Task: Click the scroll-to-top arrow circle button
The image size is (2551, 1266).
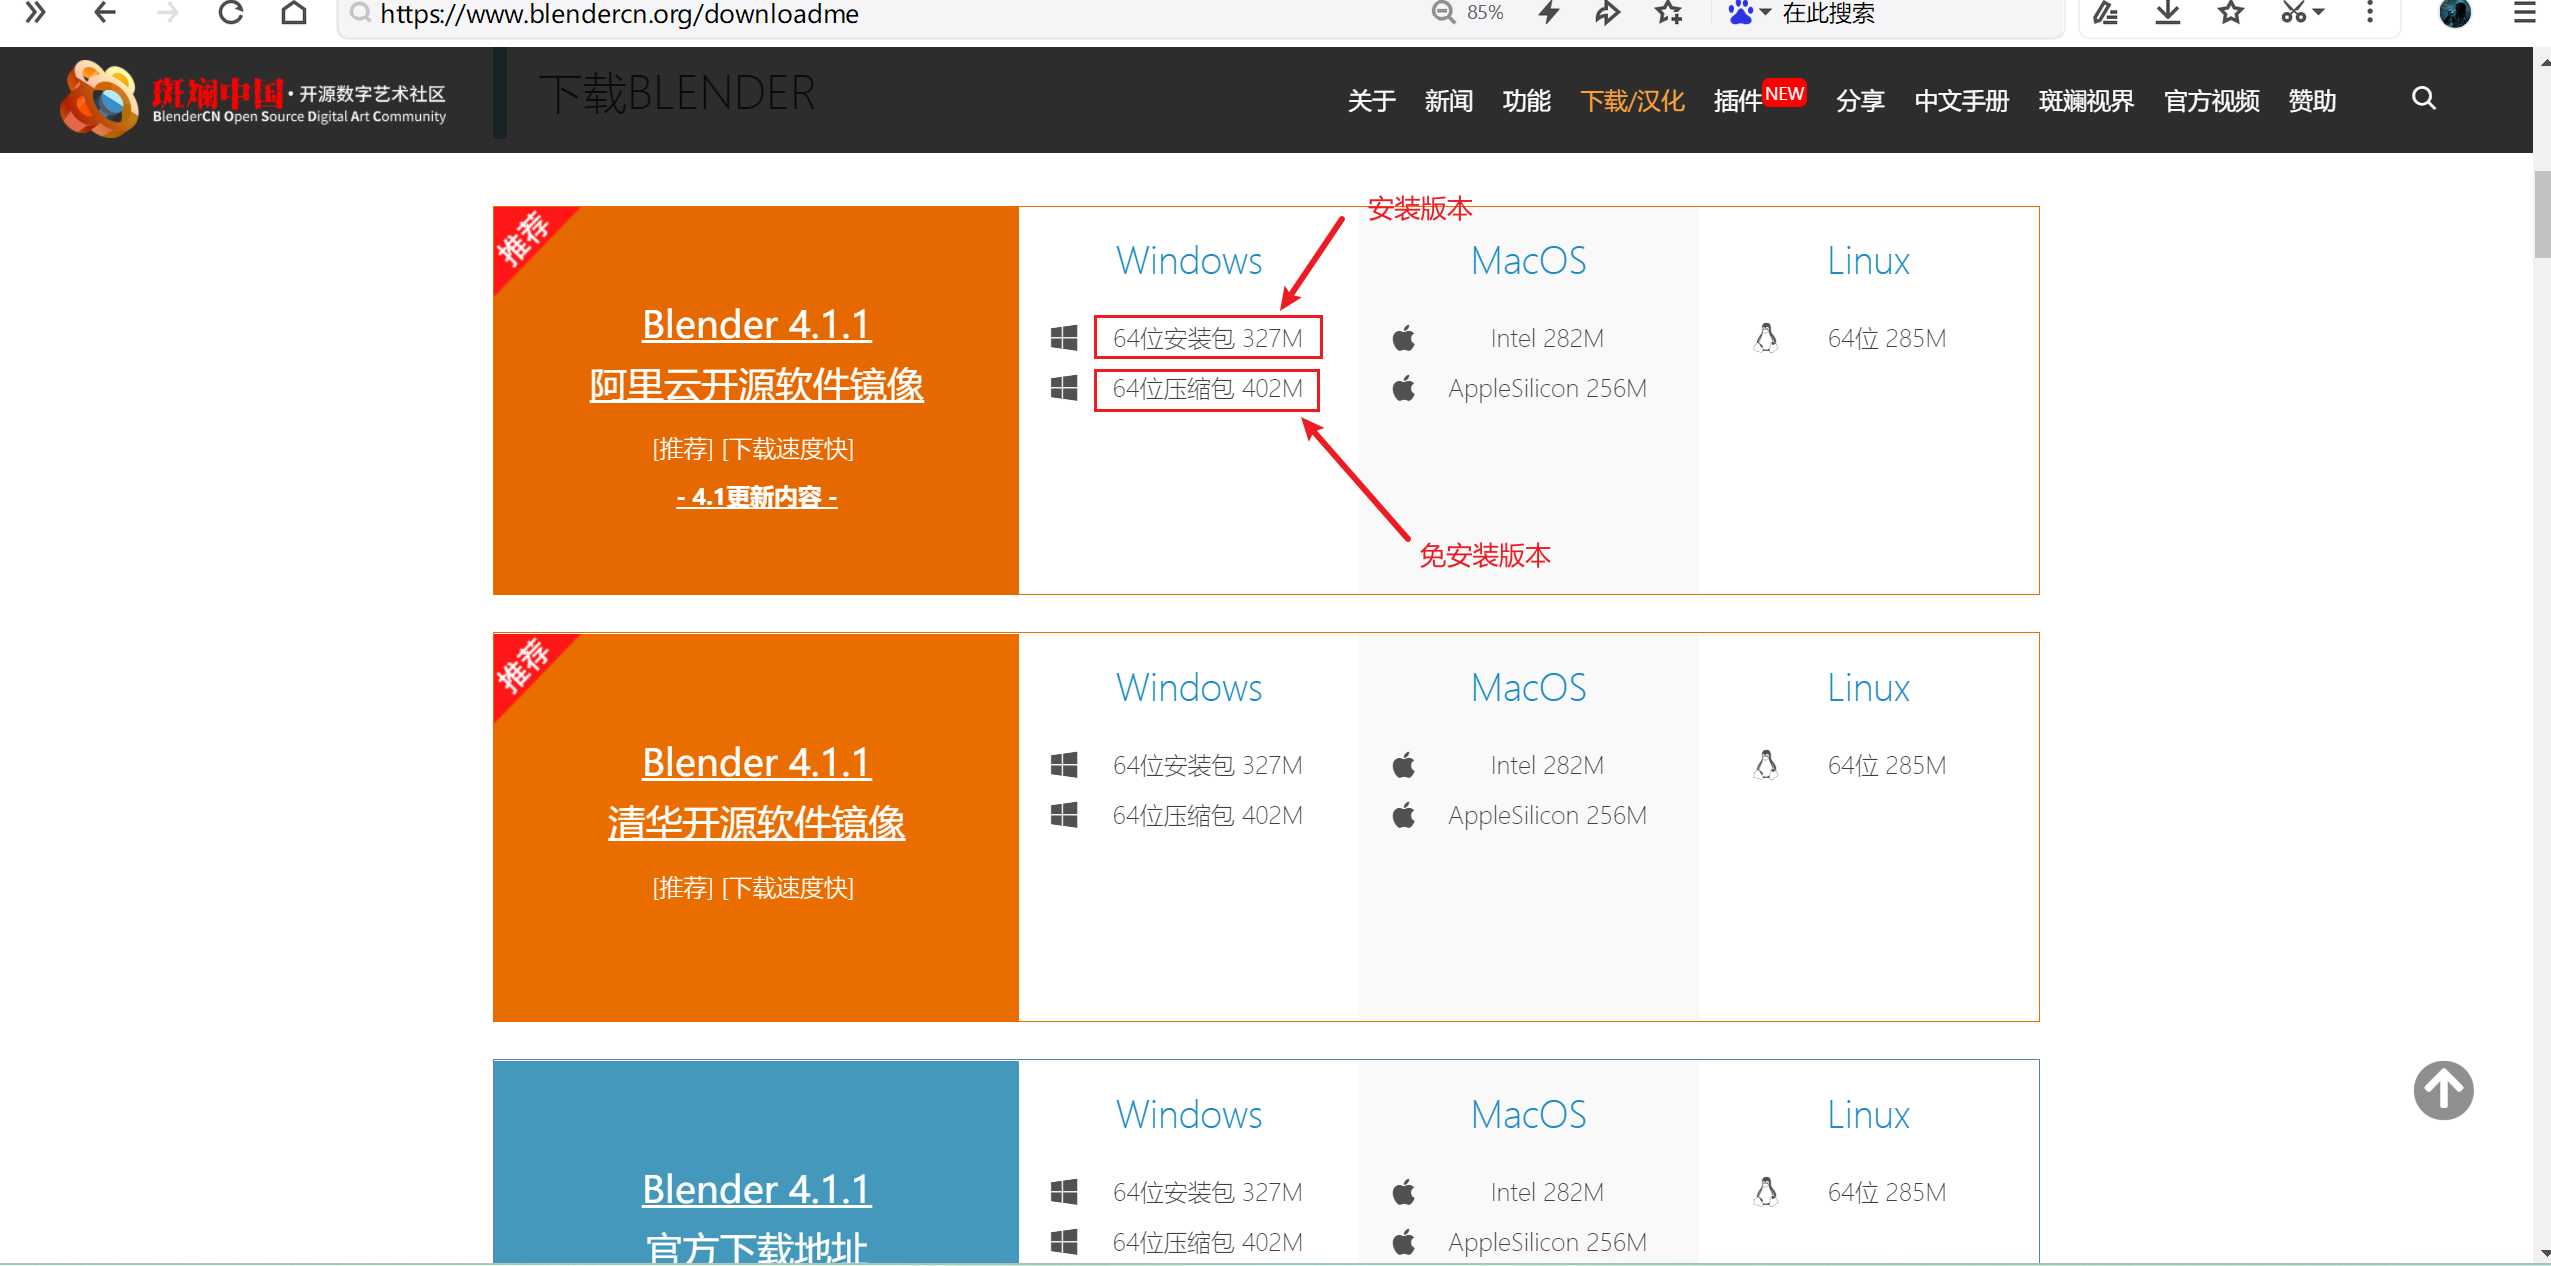Action: coord(2442,1090)
